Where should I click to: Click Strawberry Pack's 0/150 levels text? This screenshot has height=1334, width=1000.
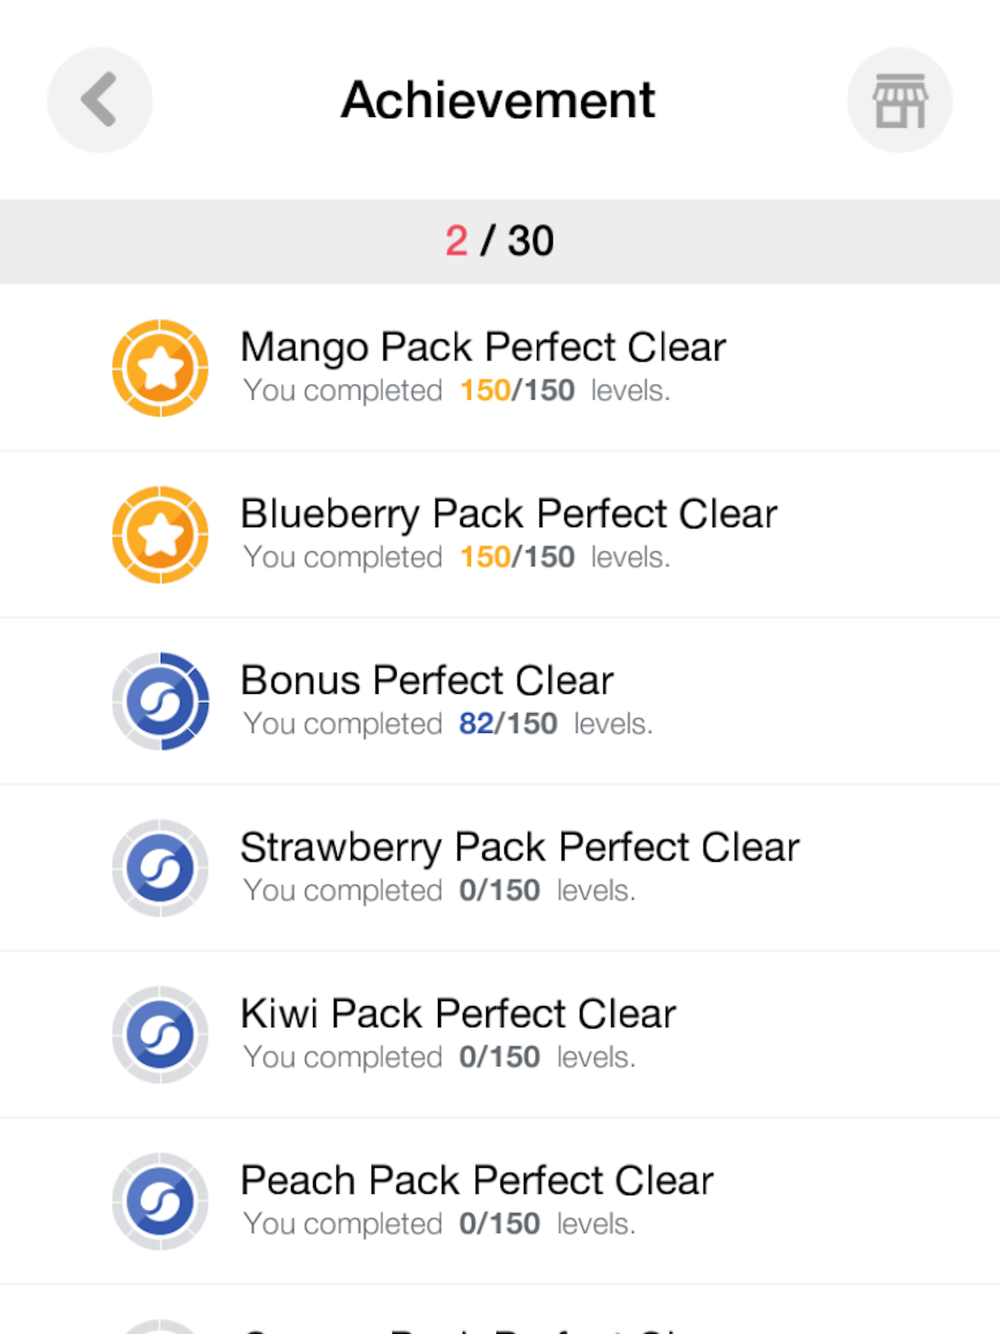[547, 890]
